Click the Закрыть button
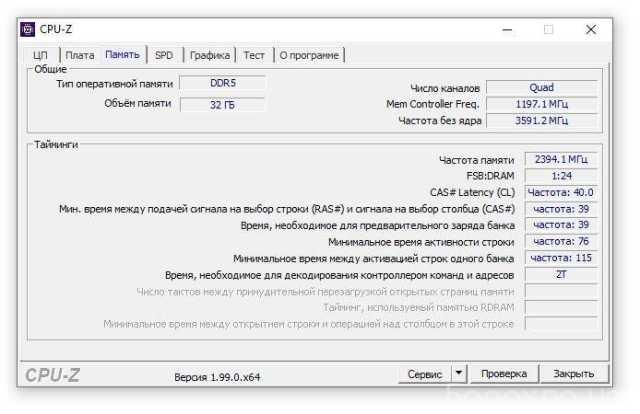 click(574, 374)
